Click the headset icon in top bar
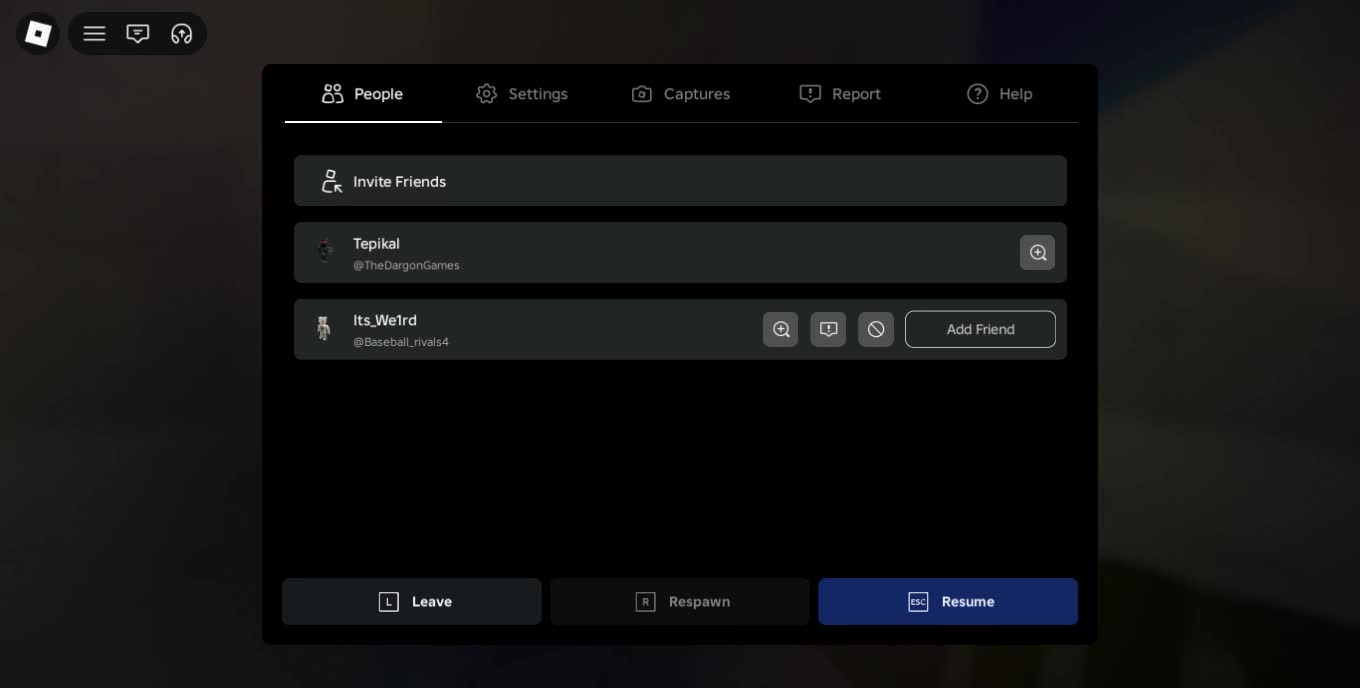The image size is (1360, 688). (181, 34)
